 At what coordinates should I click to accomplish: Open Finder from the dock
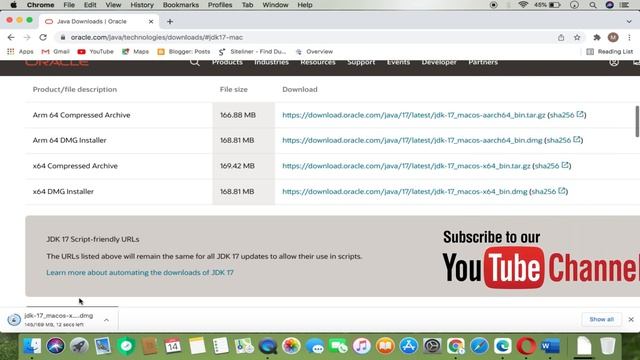click(32, 346)
